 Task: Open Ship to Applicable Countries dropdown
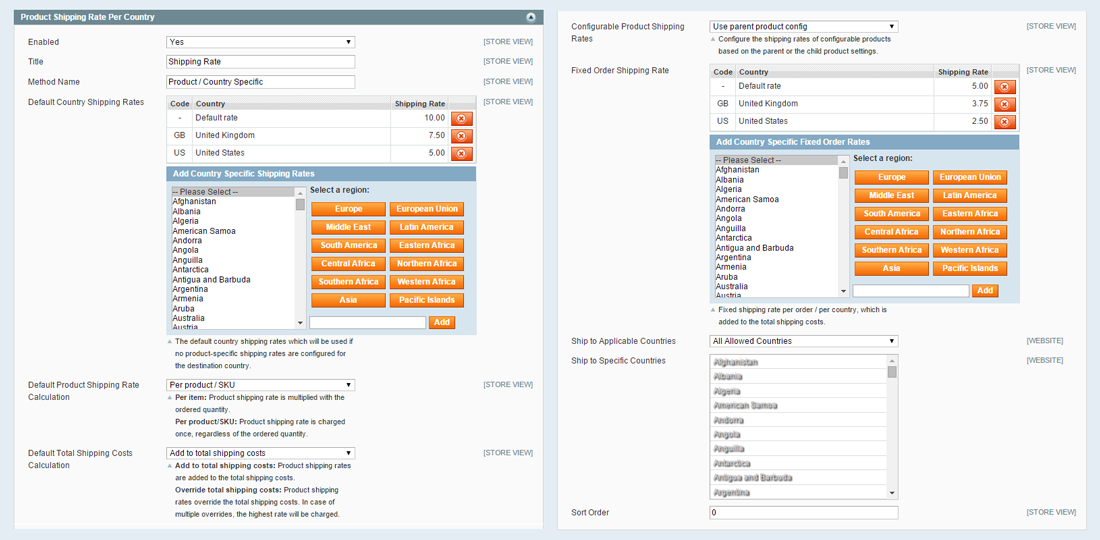[803, 341]
